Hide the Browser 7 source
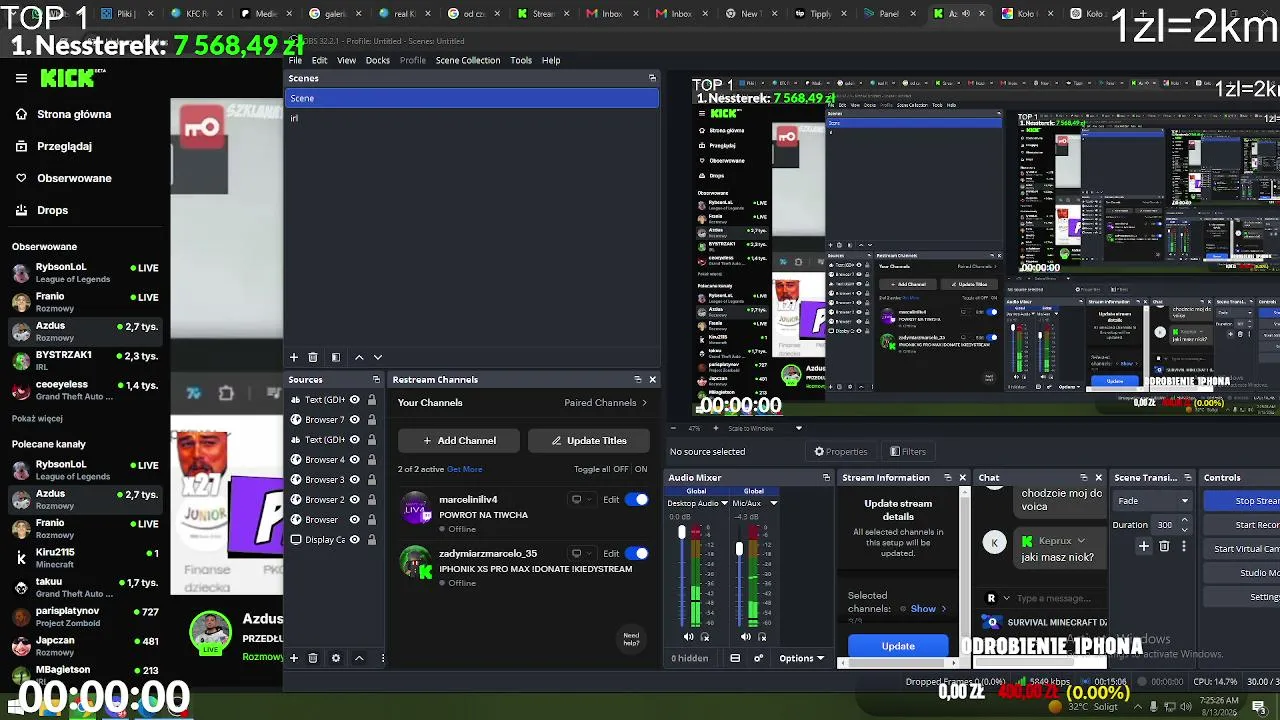Image resolution: width=1280 pixels, height=720 pixels. coord(354,420)
